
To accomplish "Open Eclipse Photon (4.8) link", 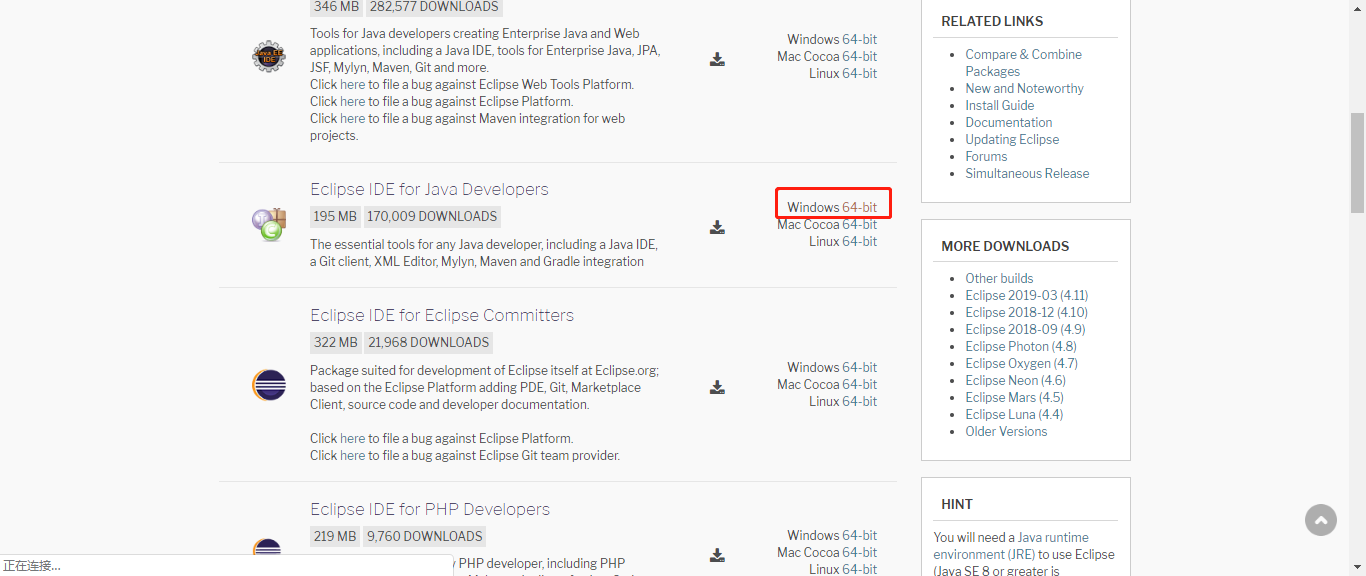I will pyautogui.click(x=1021, y=347).
